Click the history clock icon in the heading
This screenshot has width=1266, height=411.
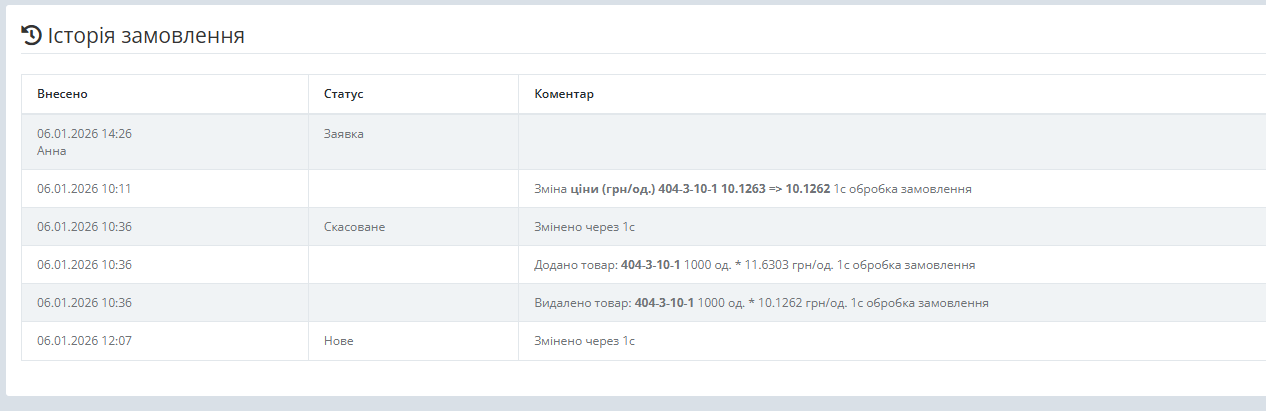click(31, 36)
